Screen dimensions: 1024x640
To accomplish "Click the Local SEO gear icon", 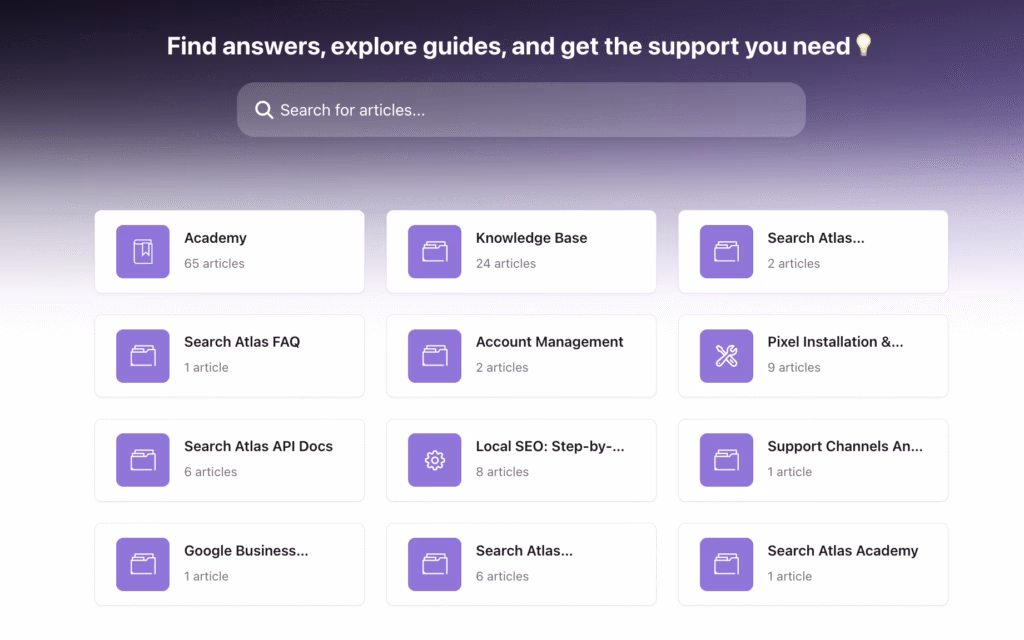I will click(434, 460).
